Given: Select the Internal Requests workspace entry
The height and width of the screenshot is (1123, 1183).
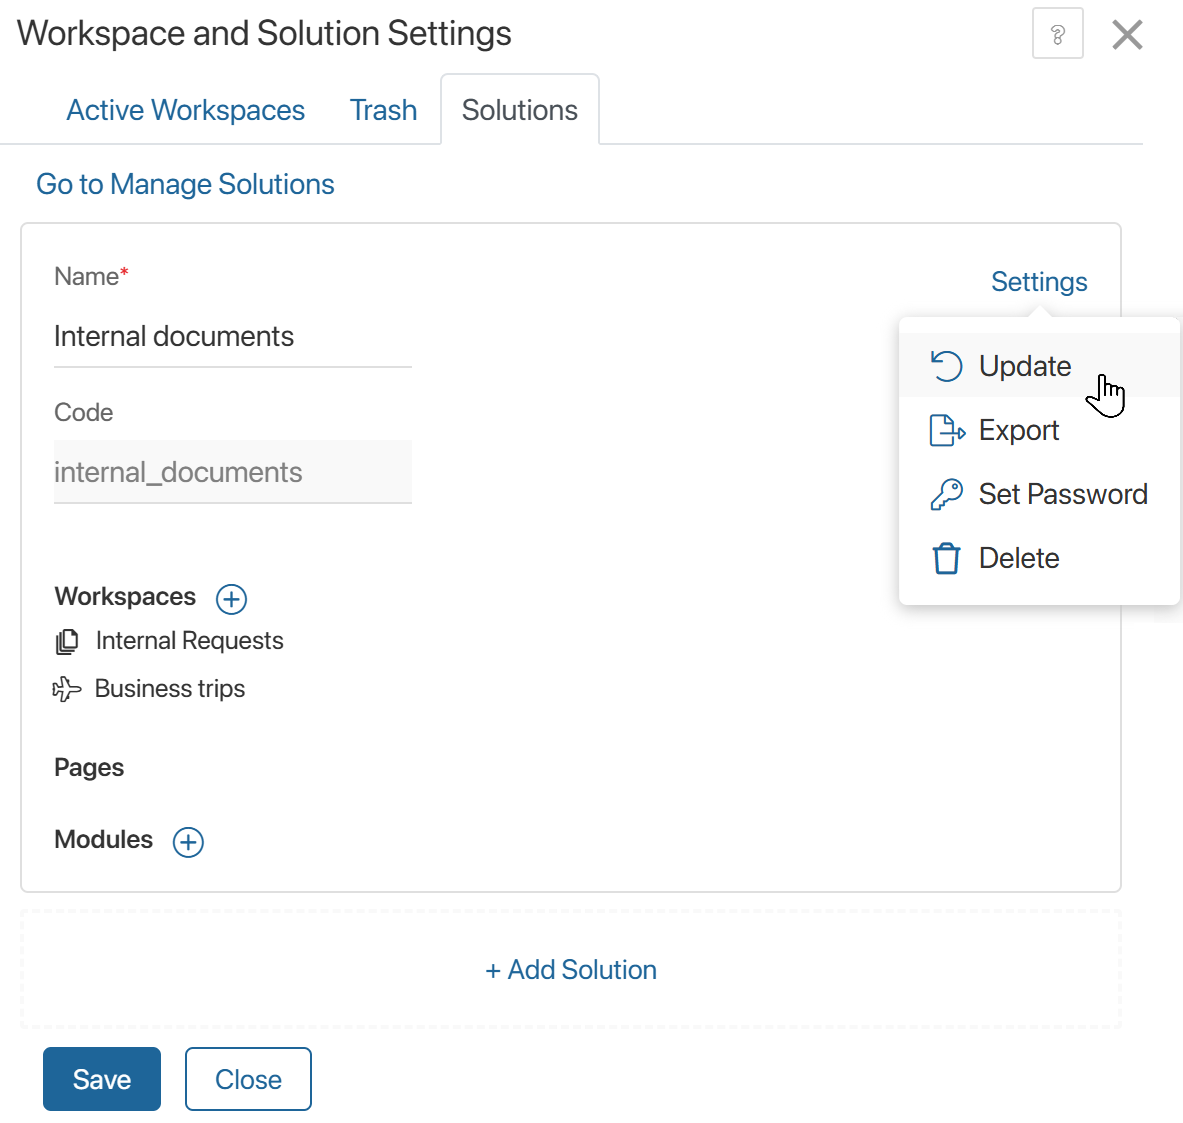Looking at the screenshot, I should (189, 641).
